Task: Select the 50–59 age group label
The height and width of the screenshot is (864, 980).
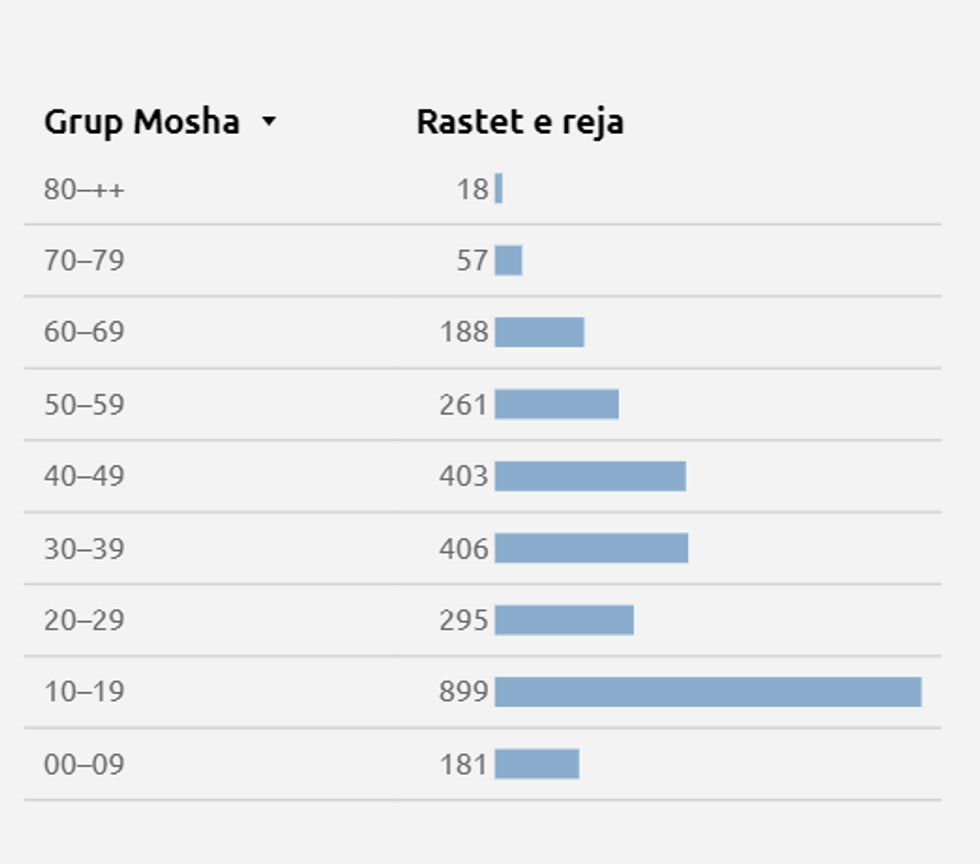Action: point(84,404)
